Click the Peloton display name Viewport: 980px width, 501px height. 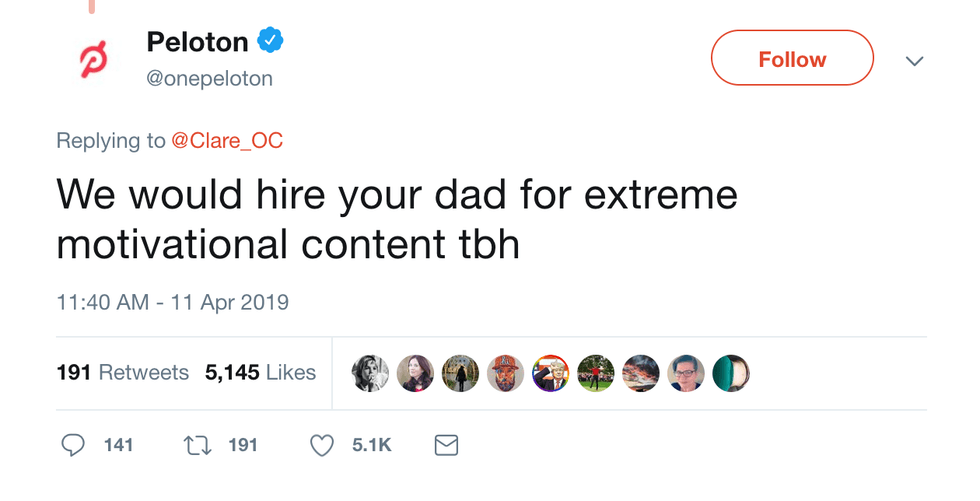pos(196,42)
